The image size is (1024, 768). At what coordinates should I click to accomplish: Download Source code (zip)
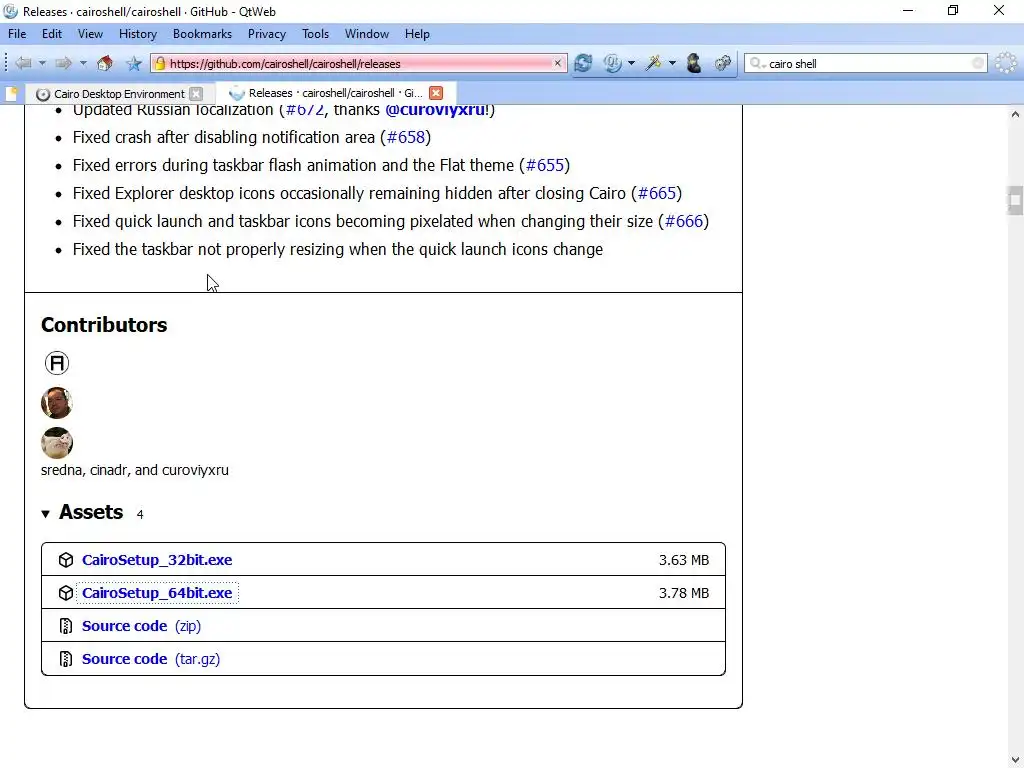[141, 626]
